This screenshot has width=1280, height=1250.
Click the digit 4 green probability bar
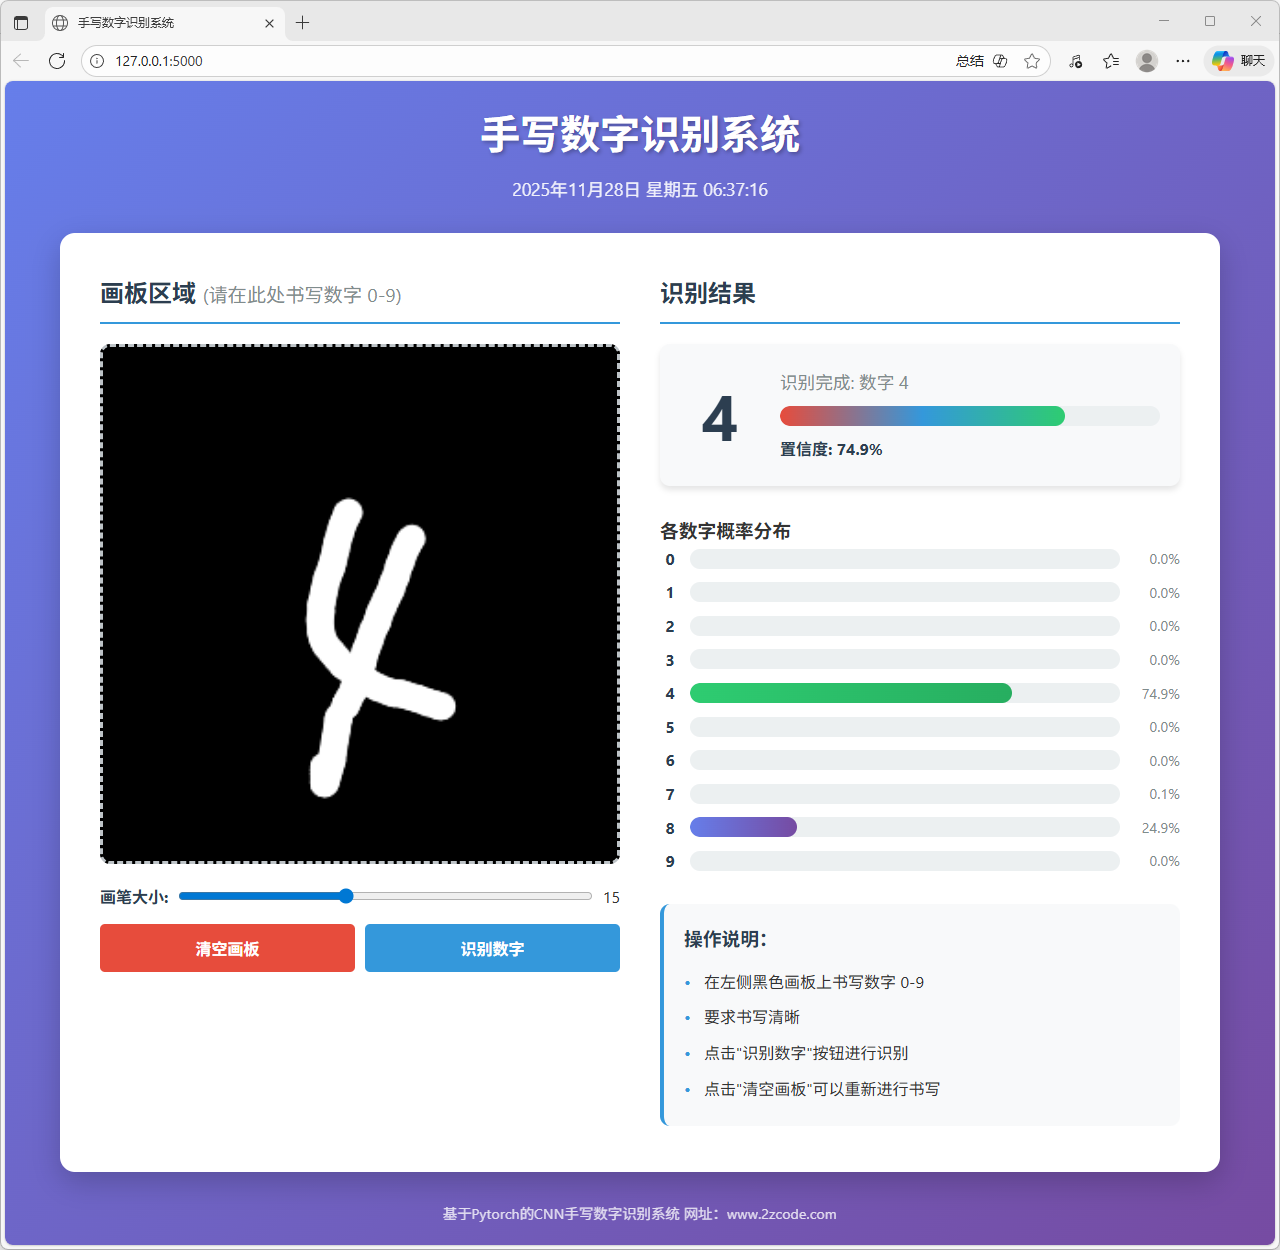point(850,693)
